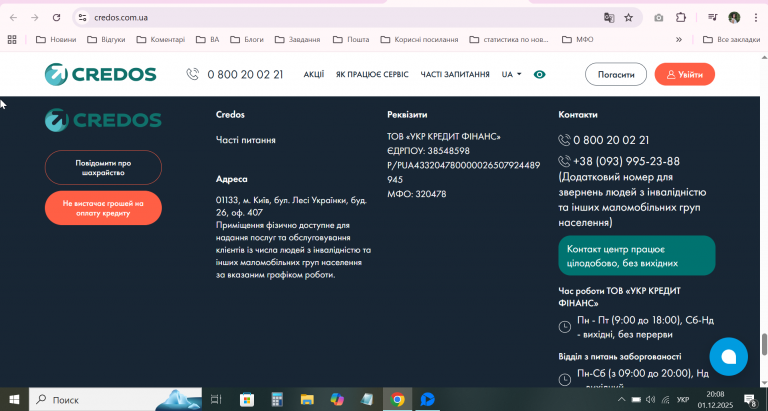Screen dimensions: 768x411
Task: Click Не вистачає грошей на оплату кредиту
Action: [103, 208]
